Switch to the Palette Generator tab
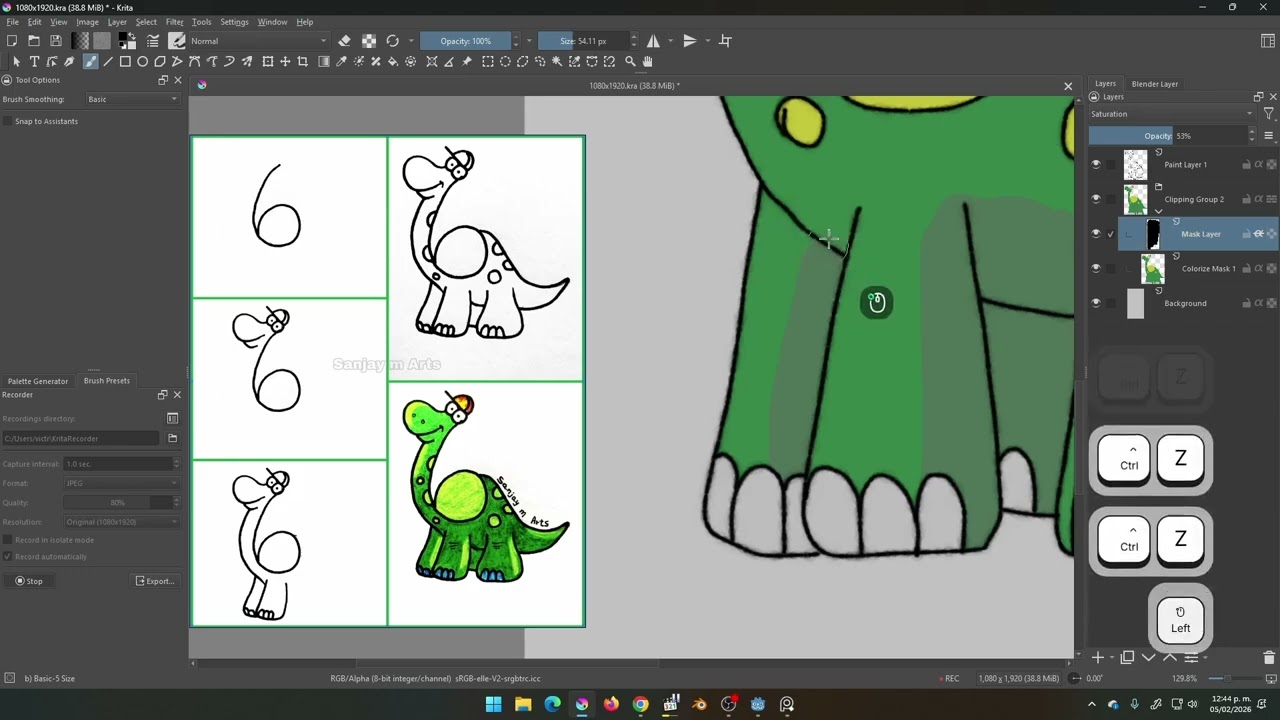 [x=38, y=381]
